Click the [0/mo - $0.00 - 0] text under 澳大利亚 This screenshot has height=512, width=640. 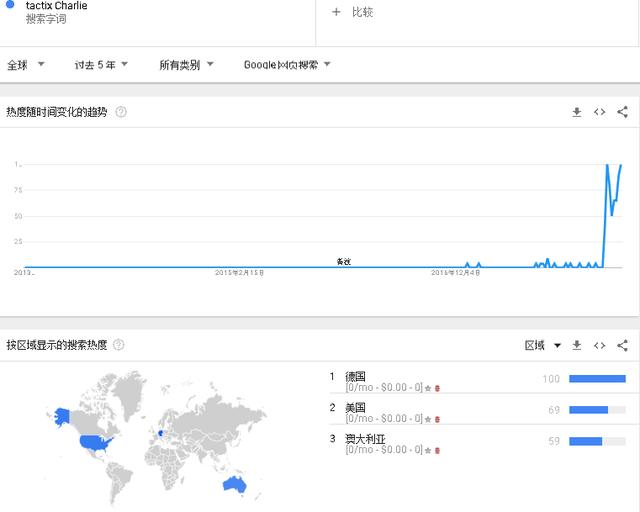point(384,449)
